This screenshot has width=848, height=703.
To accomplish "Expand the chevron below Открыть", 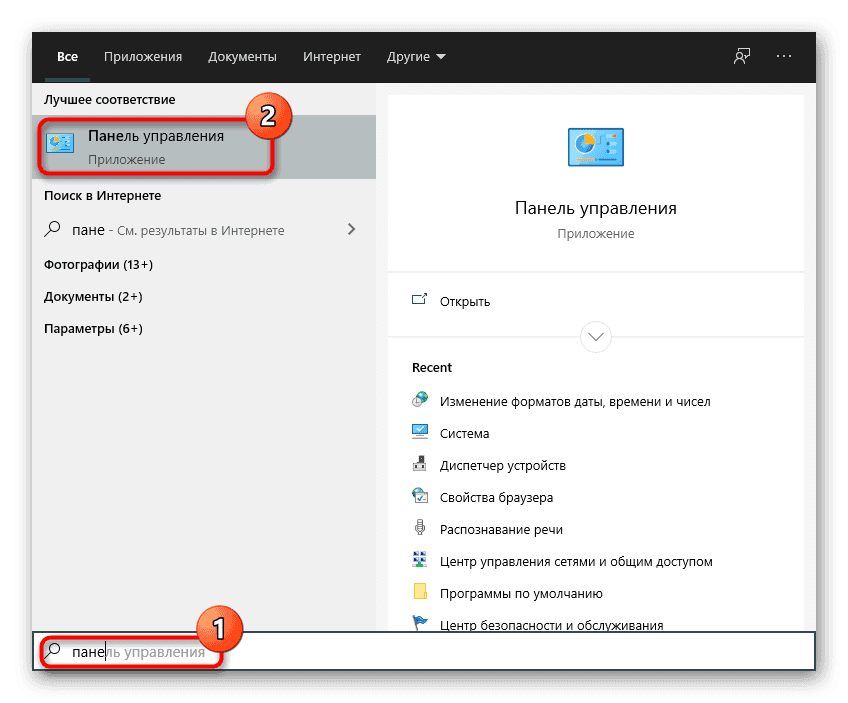I will [595, 337].
